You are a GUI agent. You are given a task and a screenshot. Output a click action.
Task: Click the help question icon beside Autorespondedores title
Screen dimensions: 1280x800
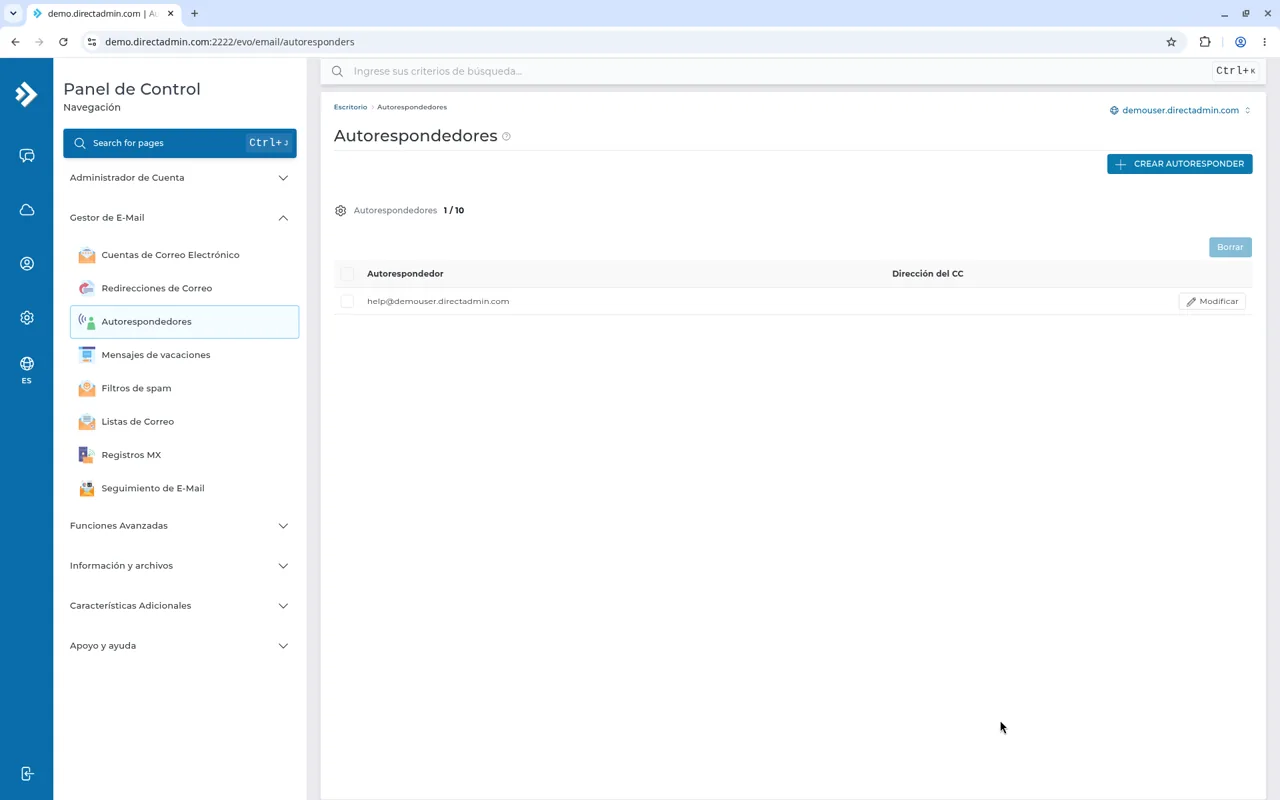coord(507,137)
